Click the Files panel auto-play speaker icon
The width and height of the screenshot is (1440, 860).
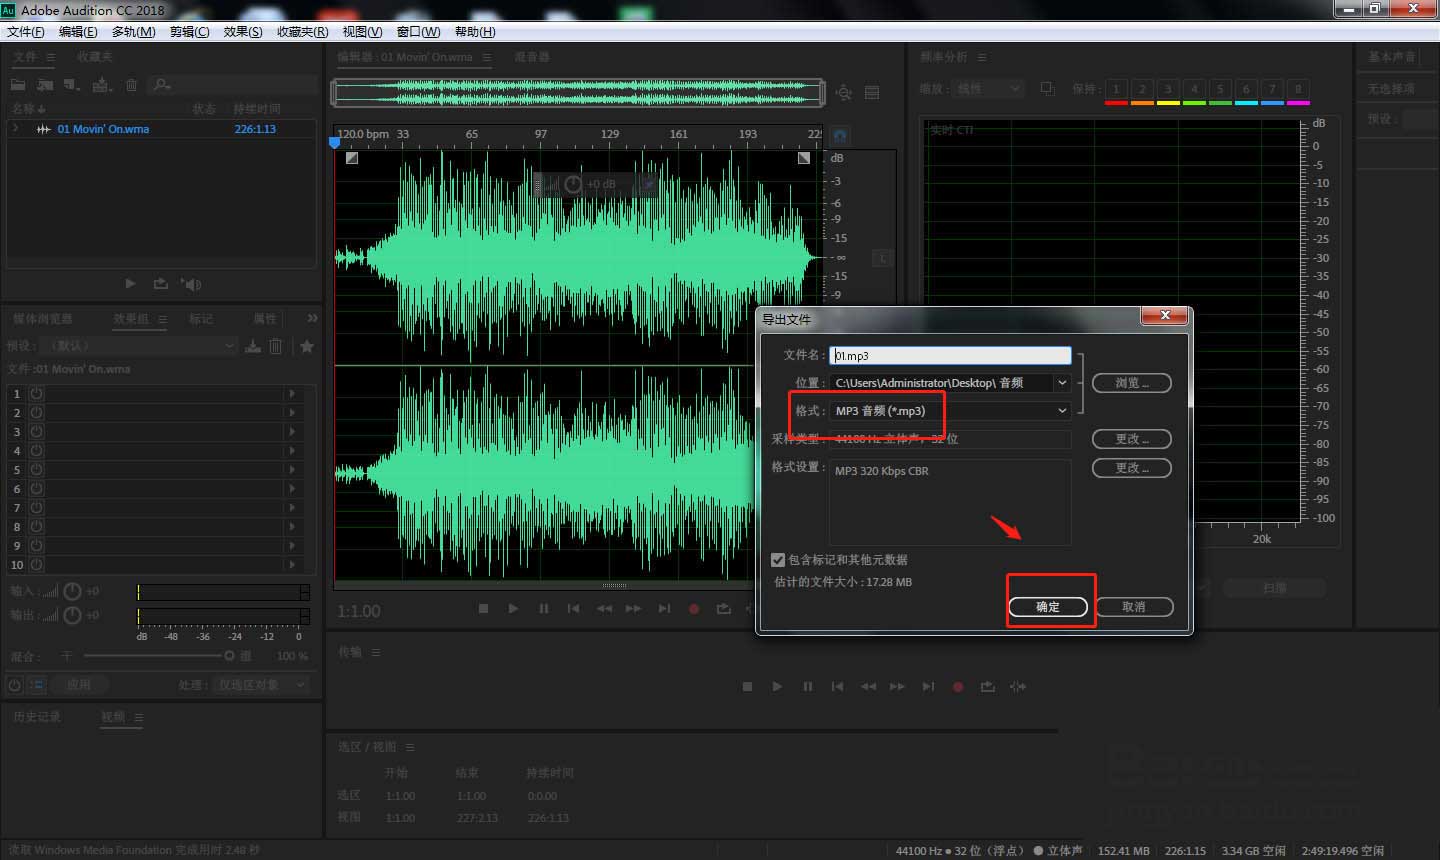point(191,284)
